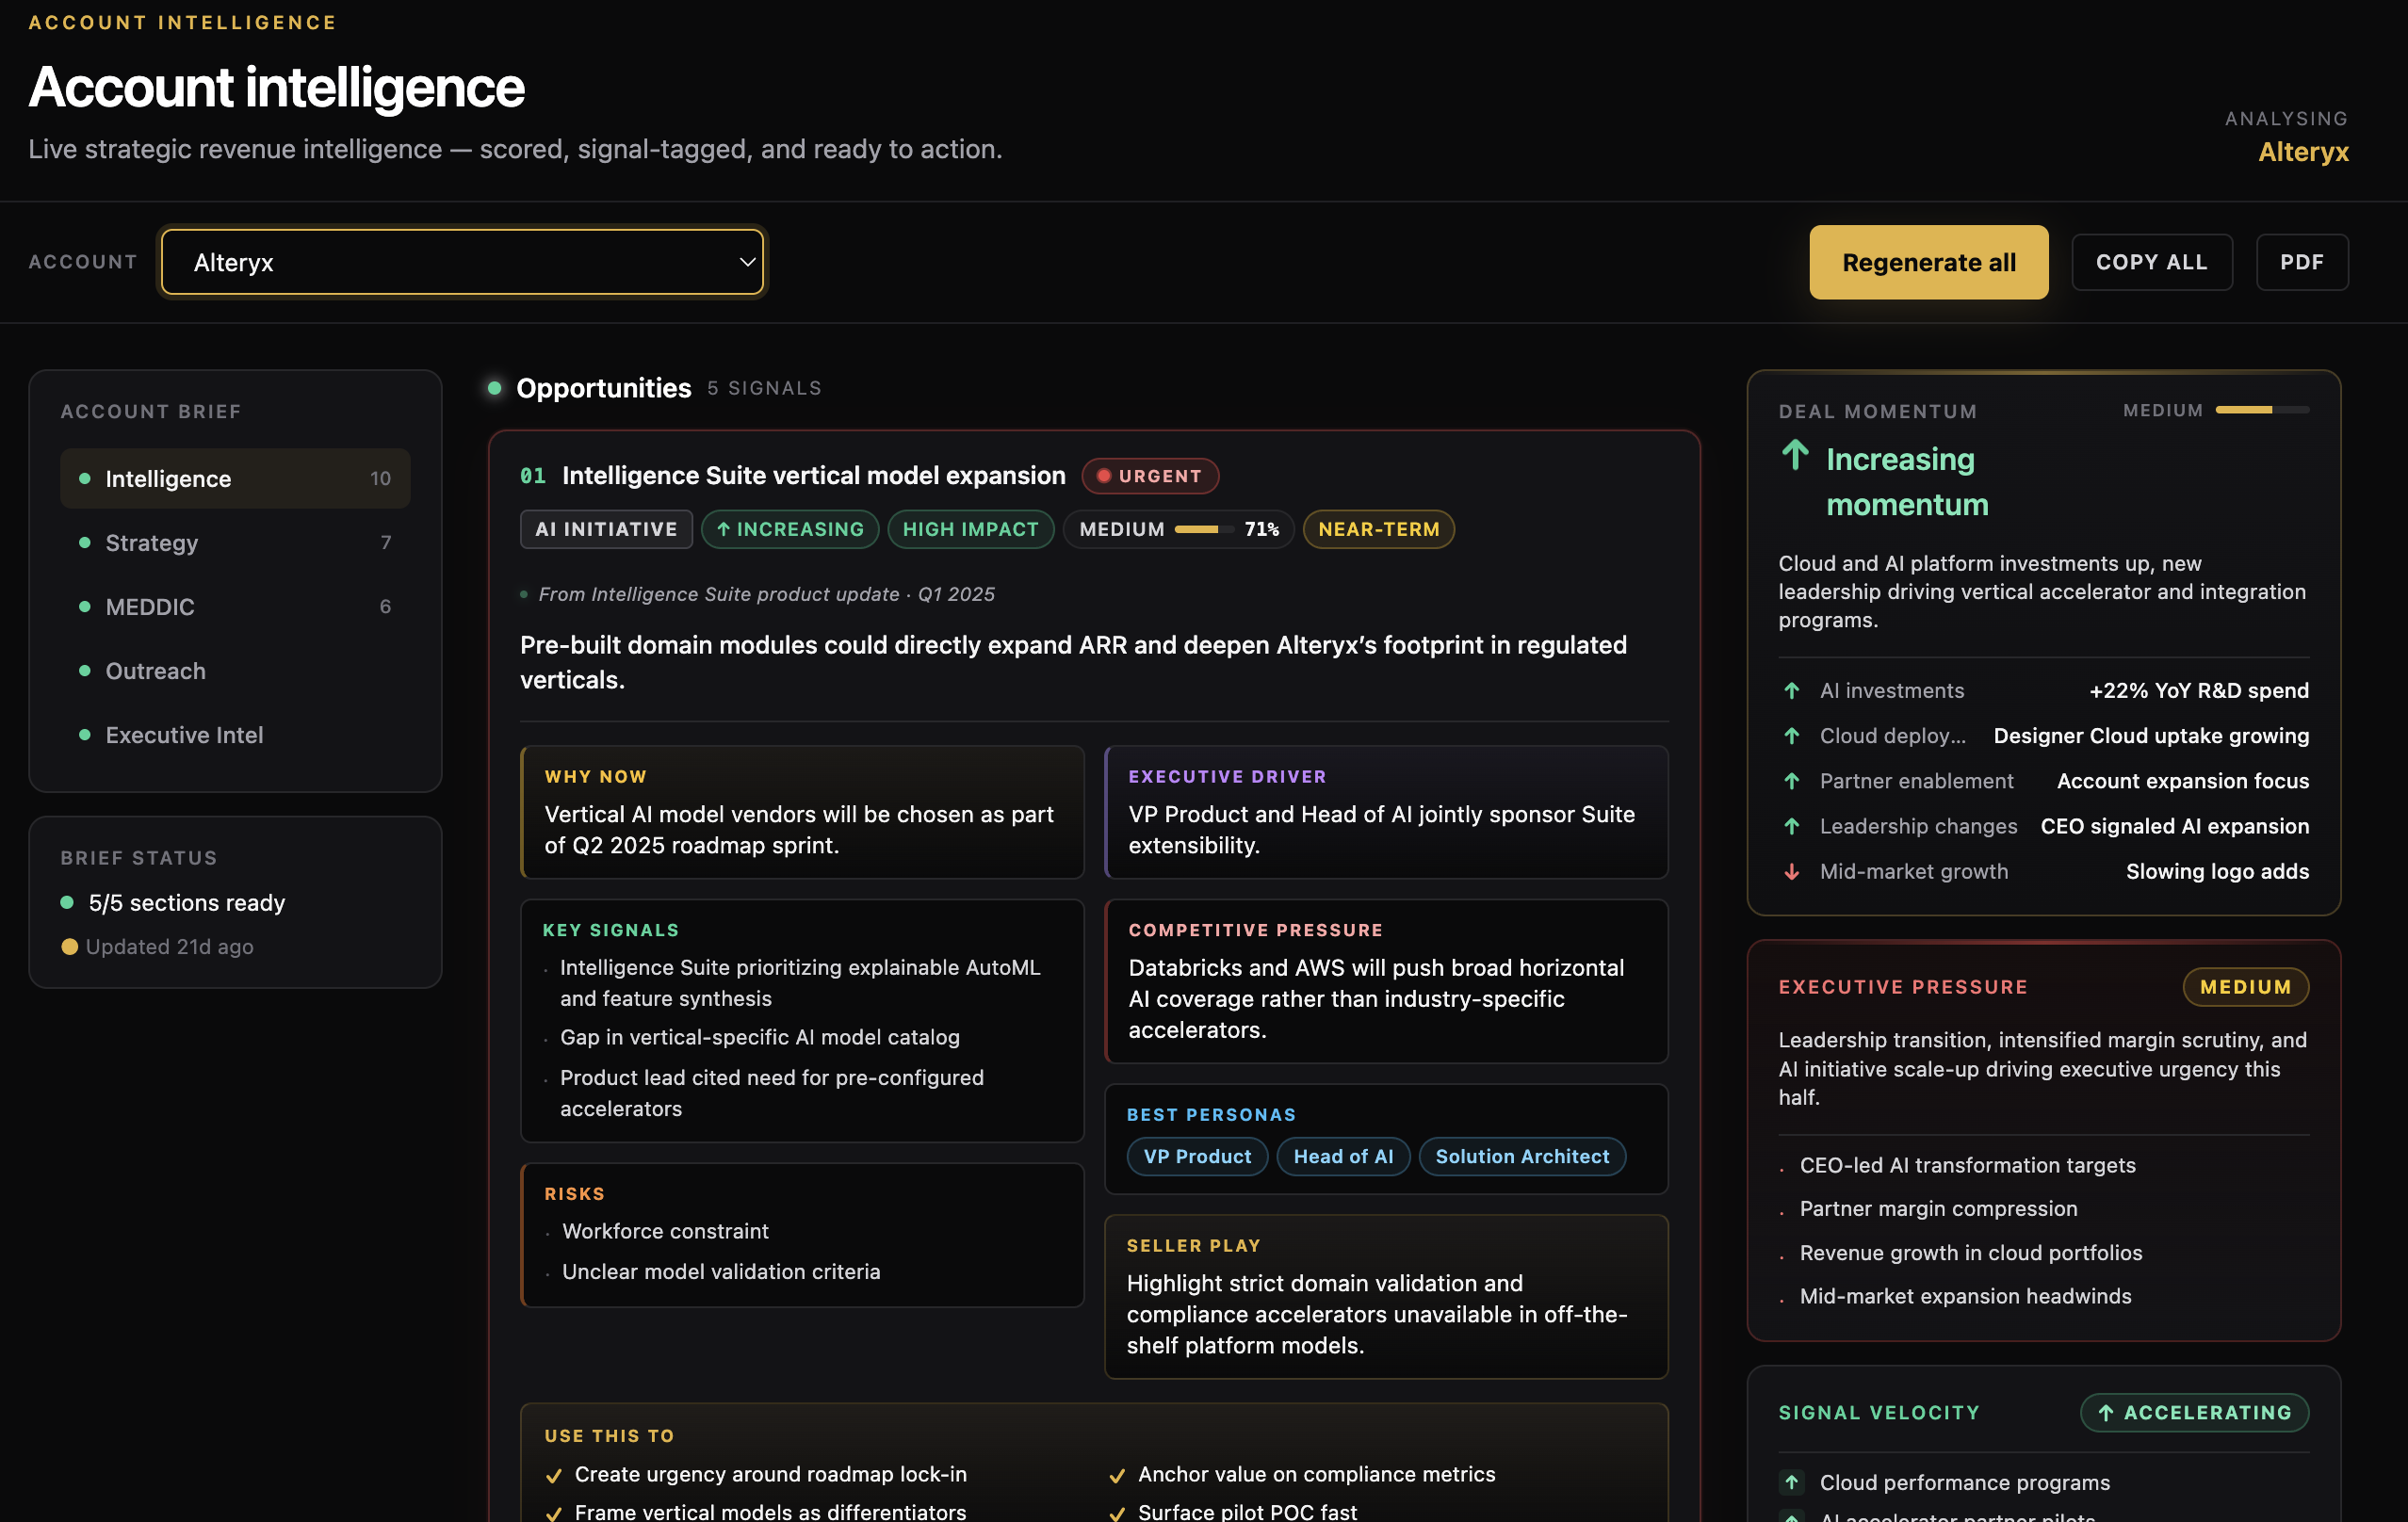Click the NEAR-TERM tag
Image resolution: width=2408 pixels, height=1522 pixels.
(x=1378, y=529)
